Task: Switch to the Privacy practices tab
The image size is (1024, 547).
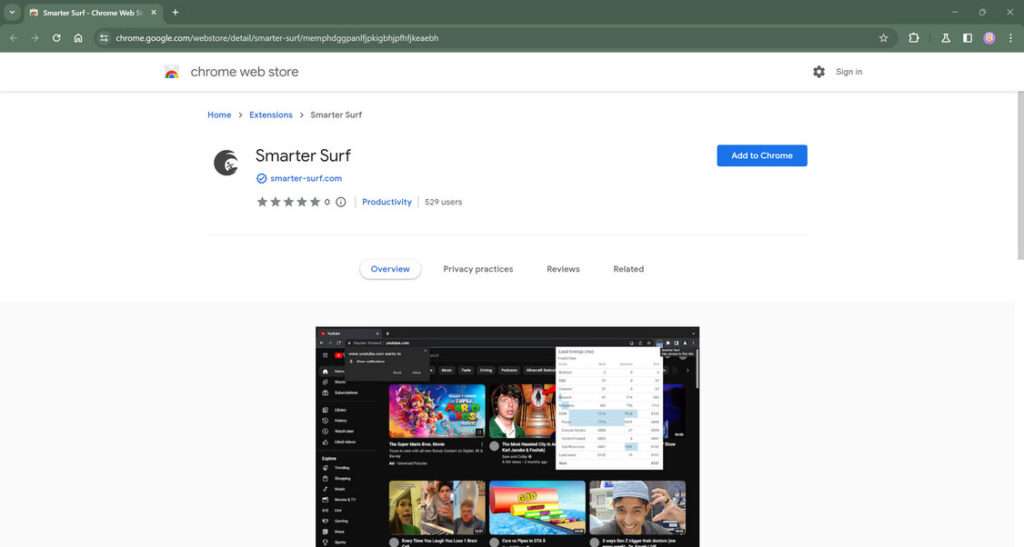Action: tap(478, 269)
